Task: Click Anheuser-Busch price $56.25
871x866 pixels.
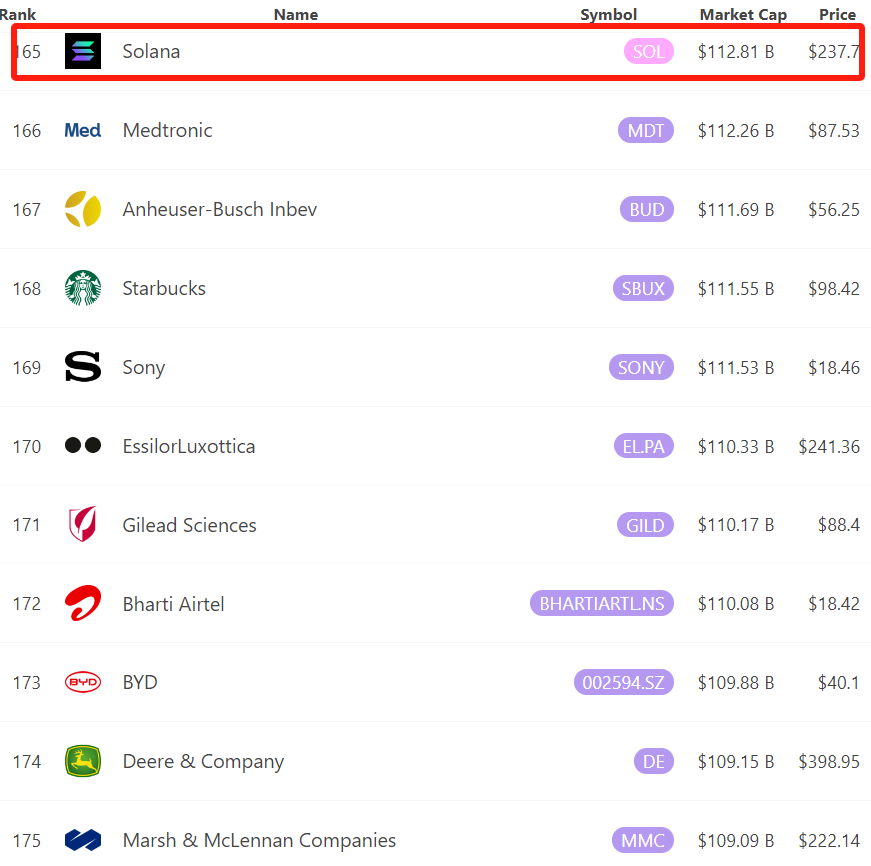Action: (x=834, y=209)
